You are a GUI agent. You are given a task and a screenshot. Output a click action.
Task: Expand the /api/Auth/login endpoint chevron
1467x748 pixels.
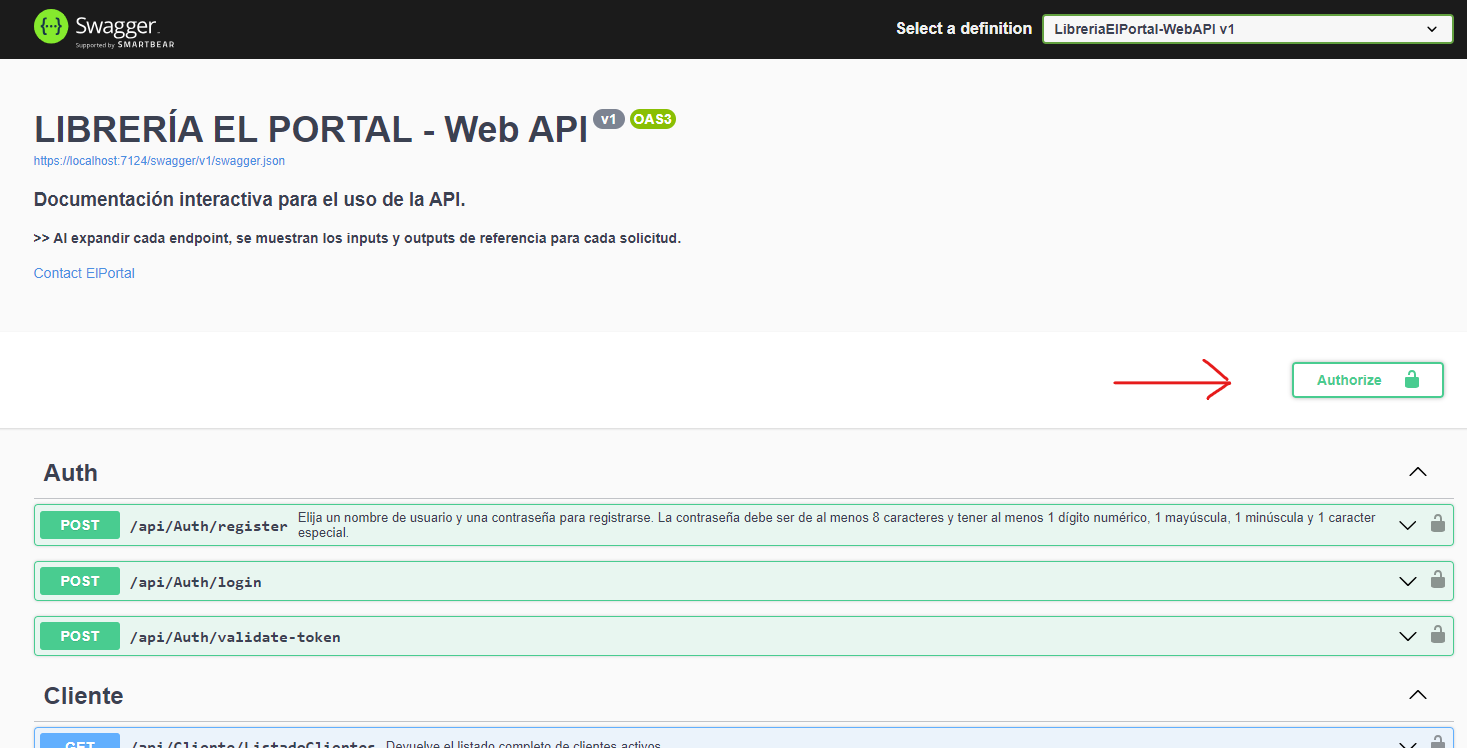point(1408,581)
